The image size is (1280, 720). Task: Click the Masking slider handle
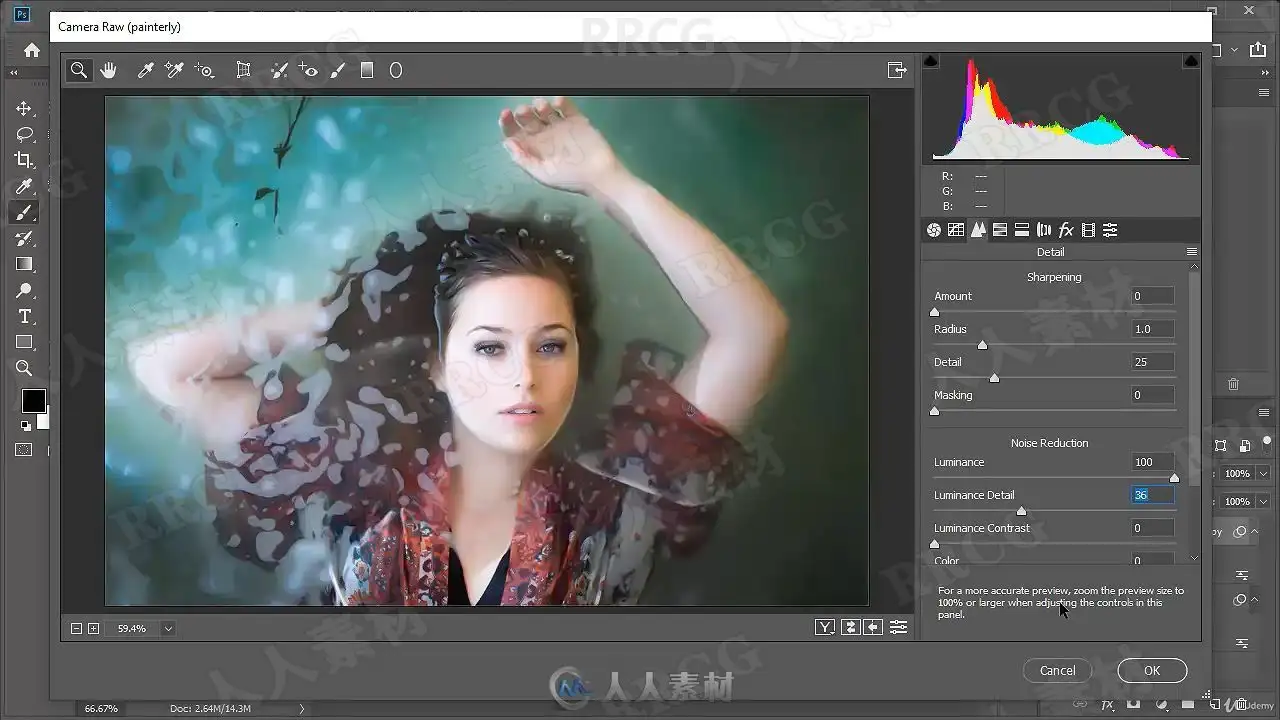[935, 411]
